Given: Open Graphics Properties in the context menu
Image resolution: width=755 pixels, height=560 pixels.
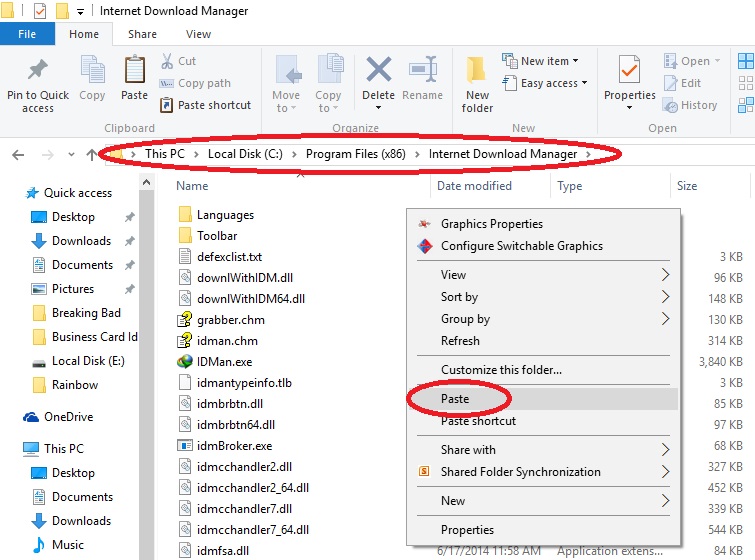Looking at the screenshot, I should coord(543,224).
